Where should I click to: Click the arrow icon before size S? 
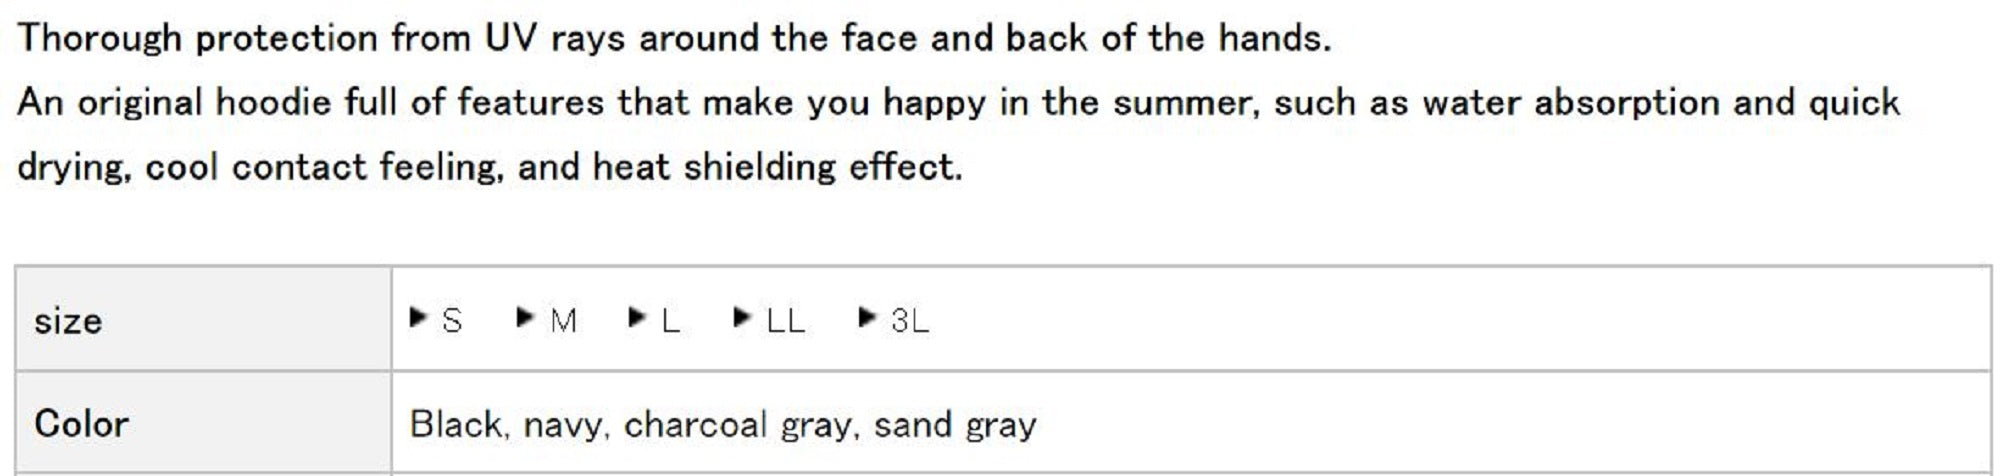point(418,318)
